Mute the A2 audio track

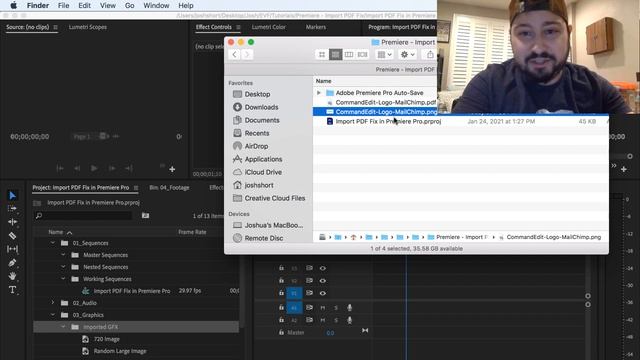point(323,320)
